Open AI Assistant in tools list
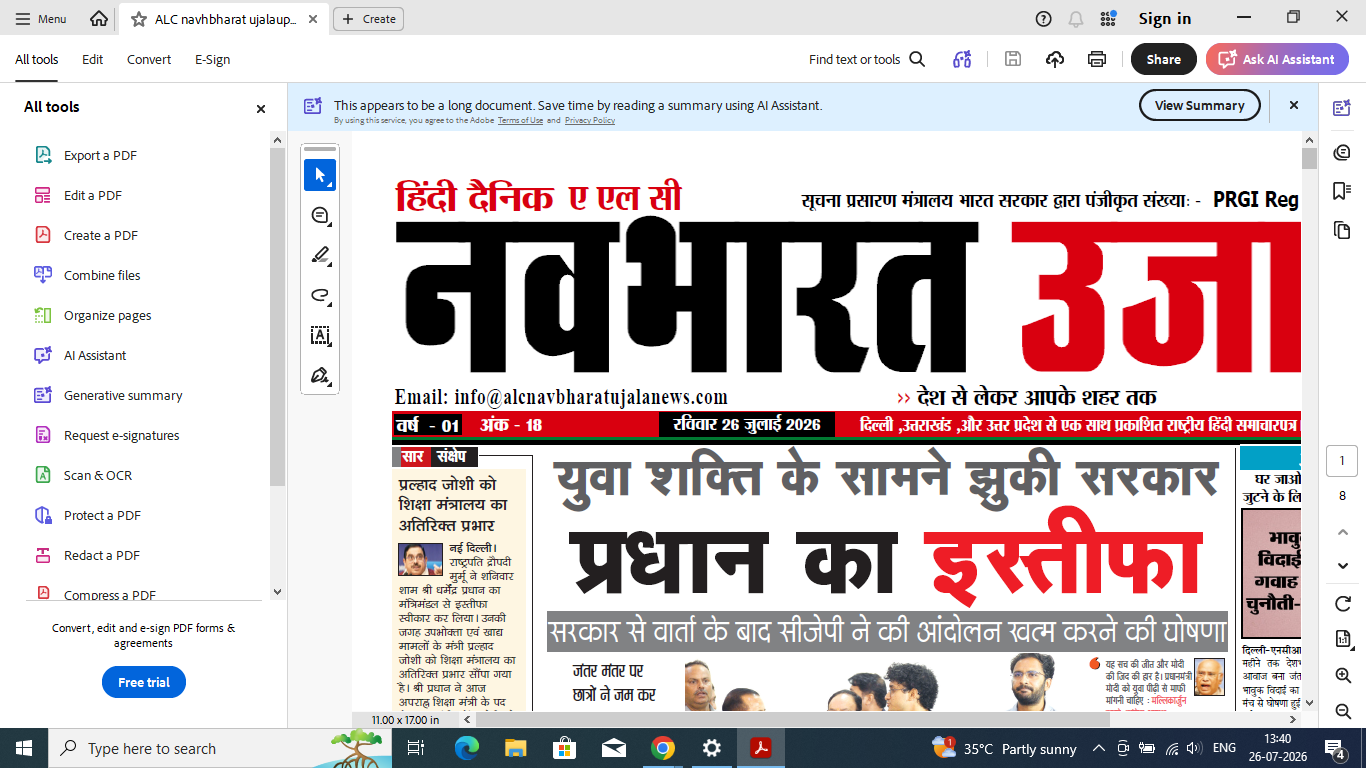Image resolution: width=1366 pixels, height=768 pixels. (x=95, y=355)
